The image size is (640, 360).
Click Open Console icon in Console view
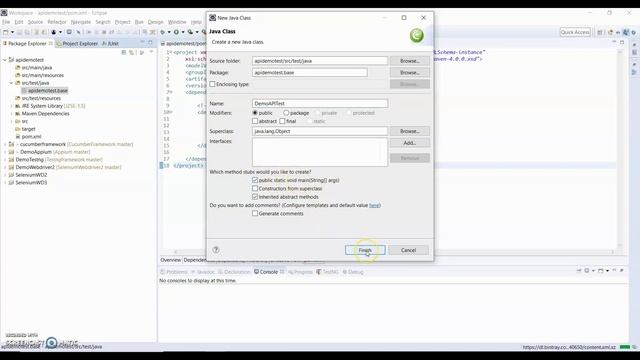coord(601,271)
